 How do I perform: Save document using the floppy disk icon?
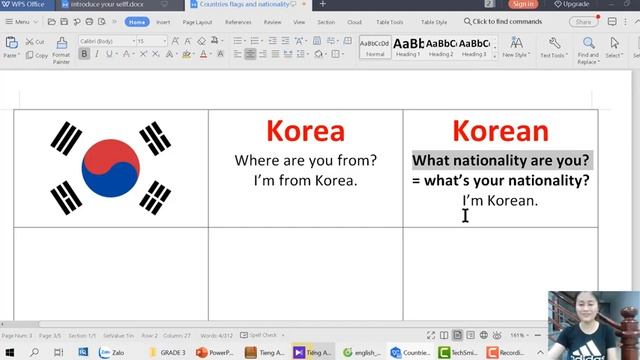(x=64, y=22)
